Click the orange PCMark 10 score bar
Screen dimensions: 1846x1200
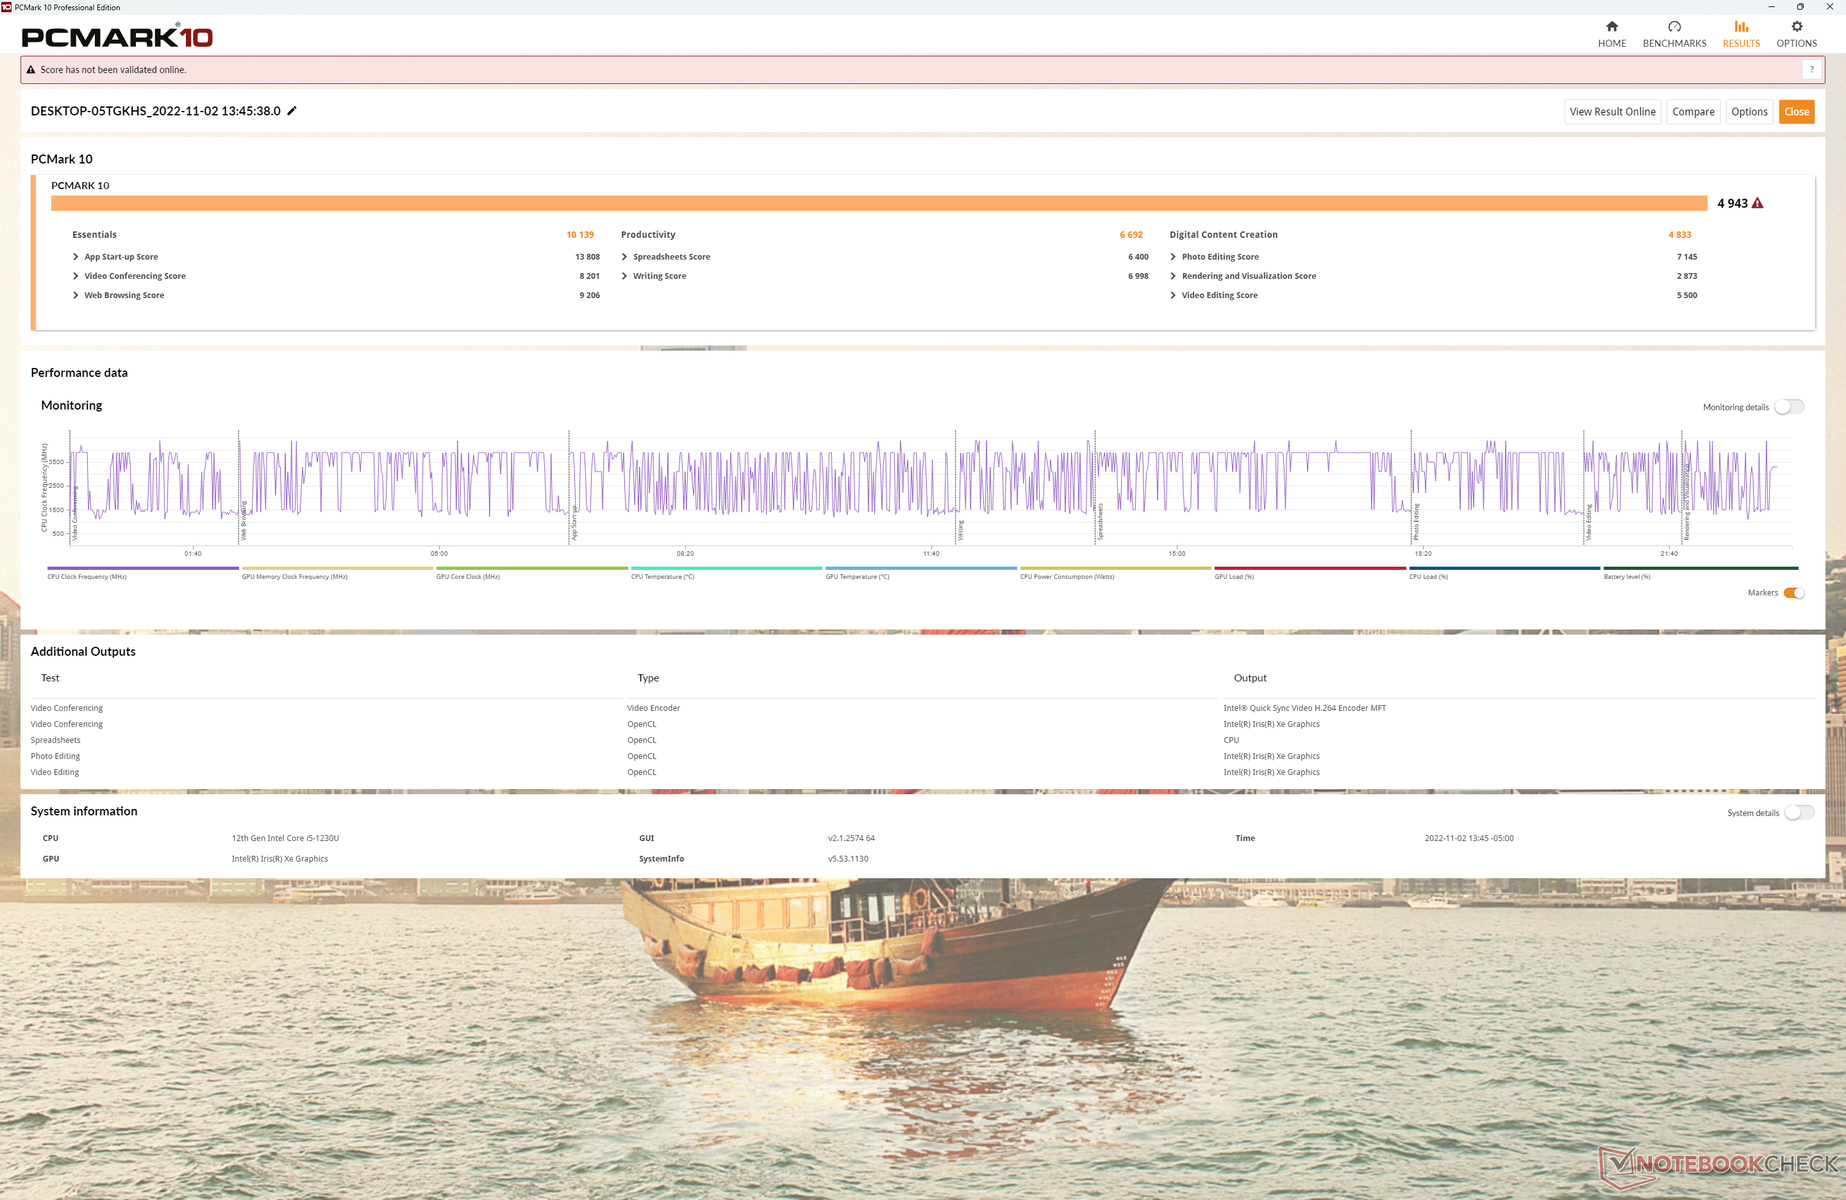[879, 203]
